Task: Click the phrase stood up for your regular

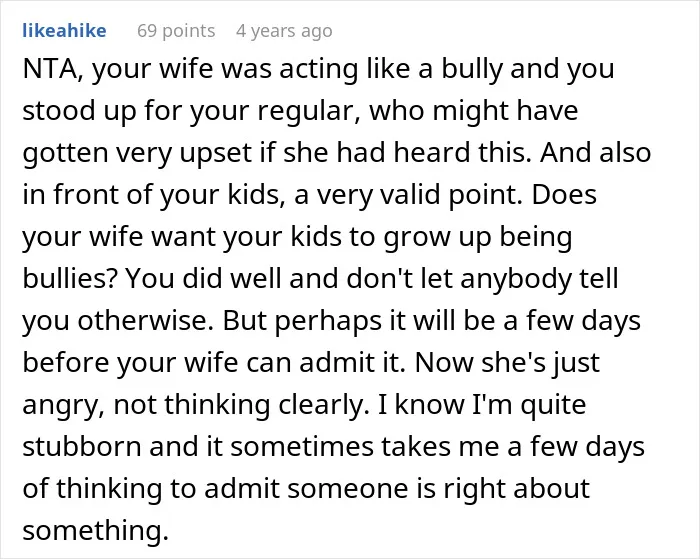Action: pyautogui.click(x=191, y=112)
